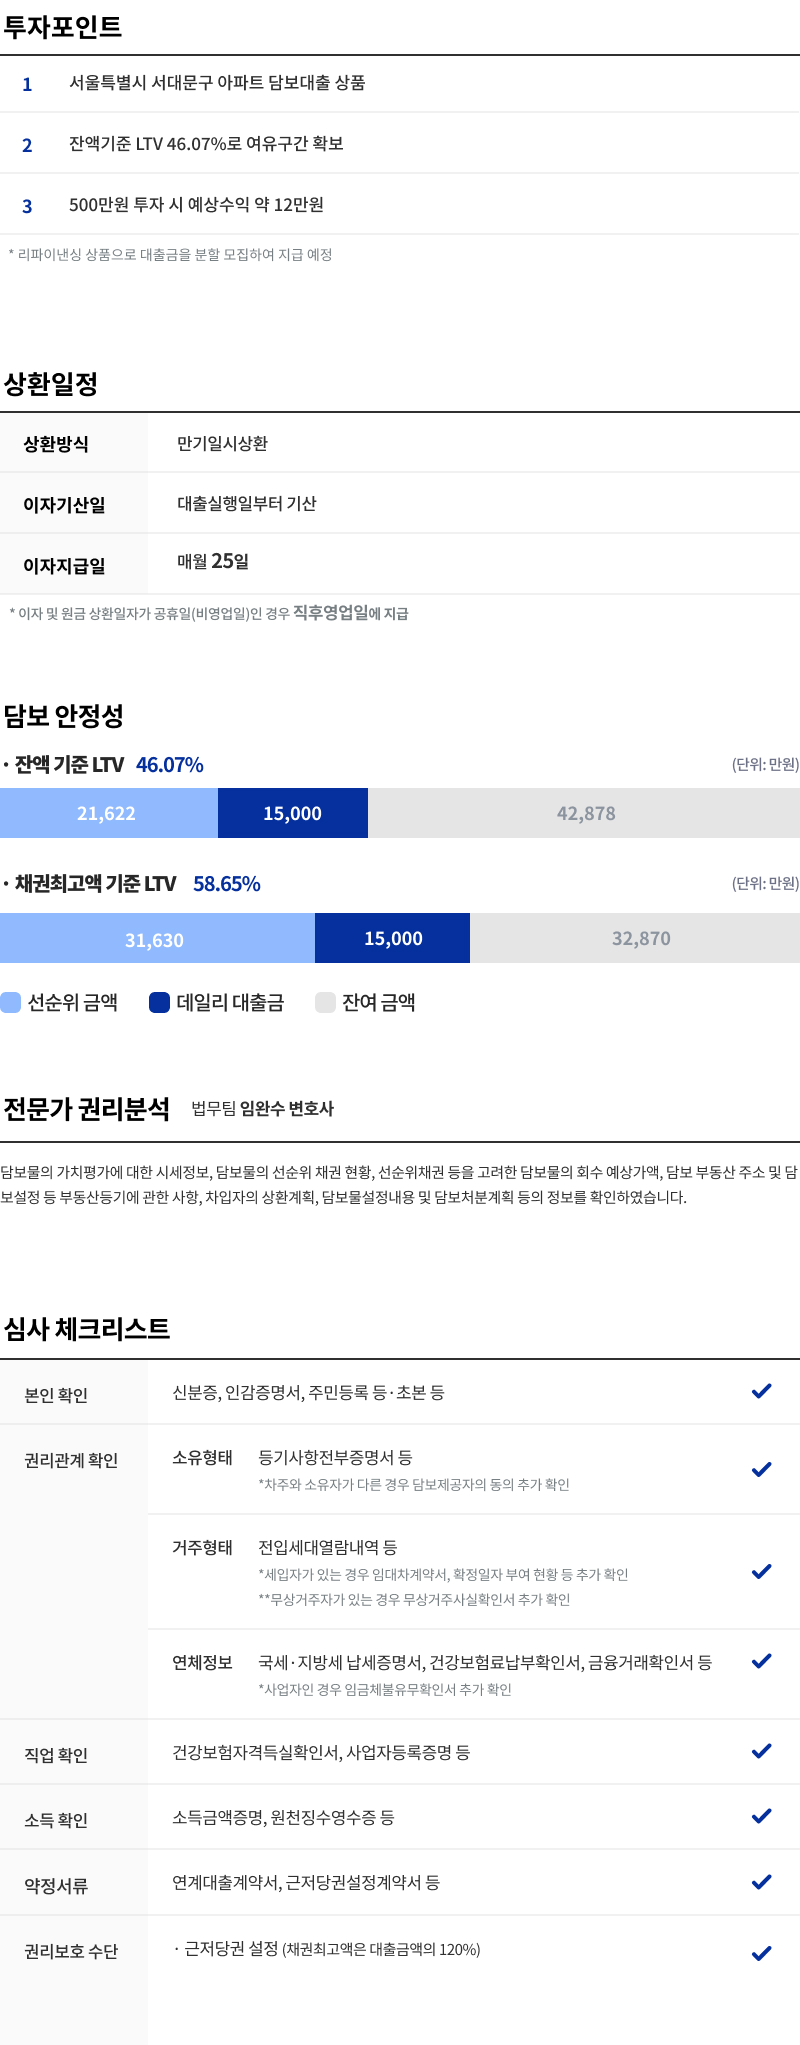Click the checkmark beside 소유형태 row
Image resolution: width=800 pixels, height=2045 pixels.
pyautogui.click(x=761, y=1469)
